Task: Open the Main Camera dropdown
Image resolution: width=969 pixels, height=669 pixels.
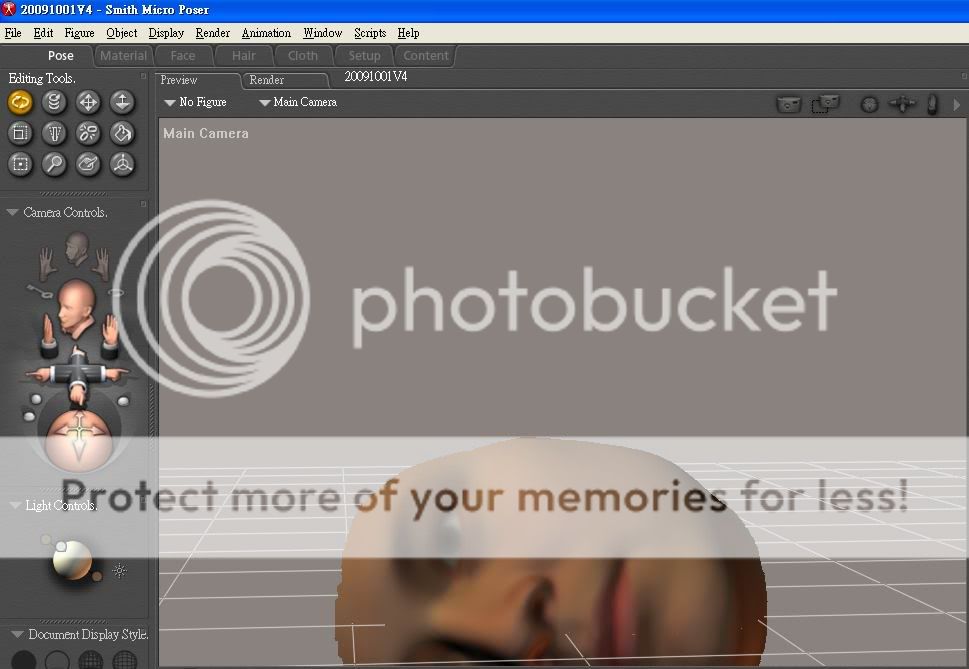Action: click(298, 102)
